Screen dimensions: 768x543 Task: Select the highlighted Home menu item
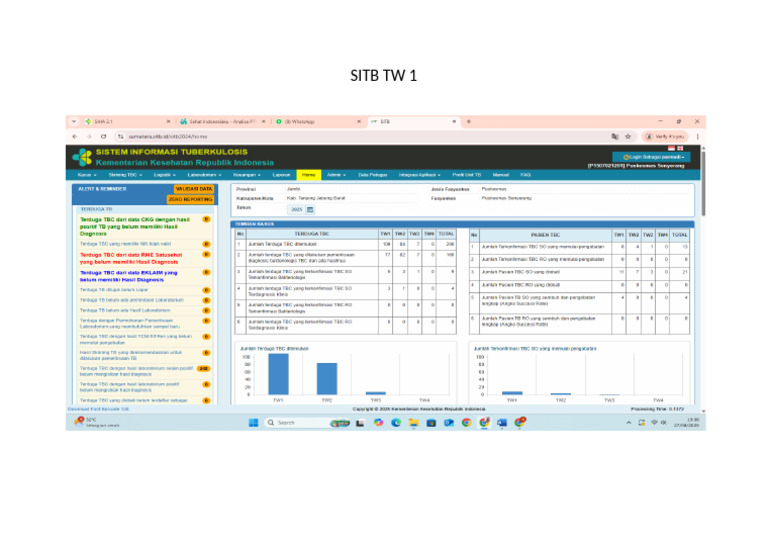[309, 175]
